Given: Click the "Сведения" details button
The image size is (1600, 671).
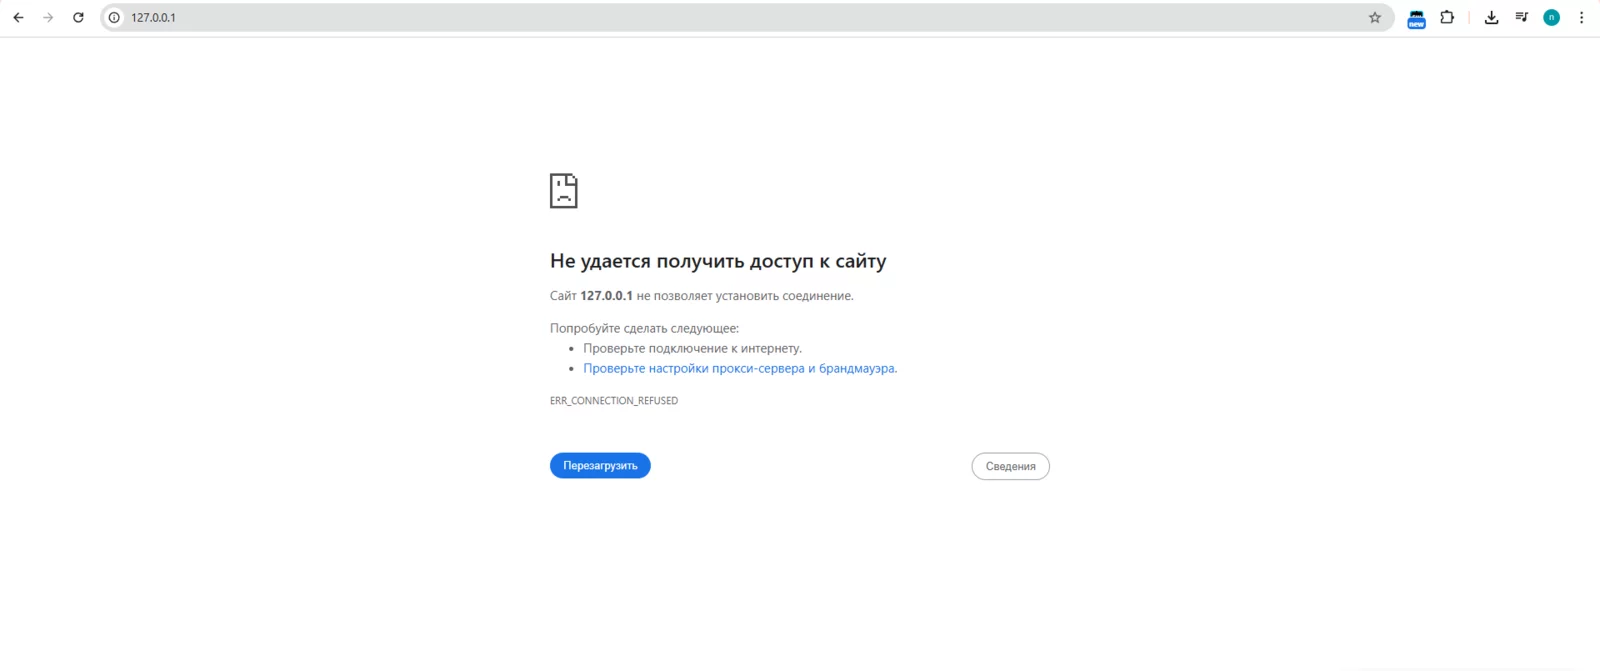Looking at the screenshot, I should coord(1010,466).
